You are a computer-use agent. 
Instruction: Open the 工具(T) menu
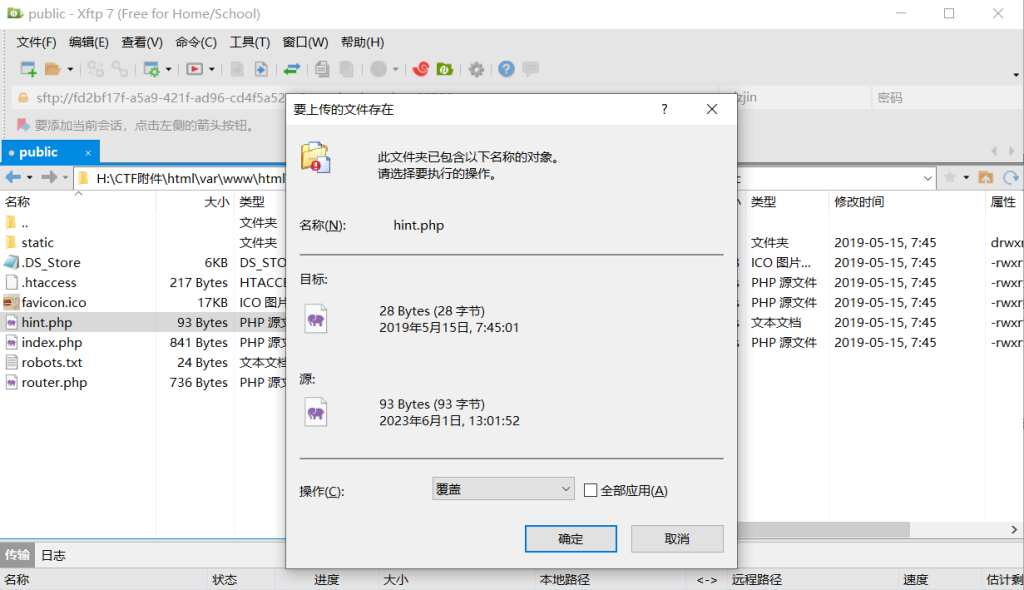pyautogui.click(x=249, y=42)
